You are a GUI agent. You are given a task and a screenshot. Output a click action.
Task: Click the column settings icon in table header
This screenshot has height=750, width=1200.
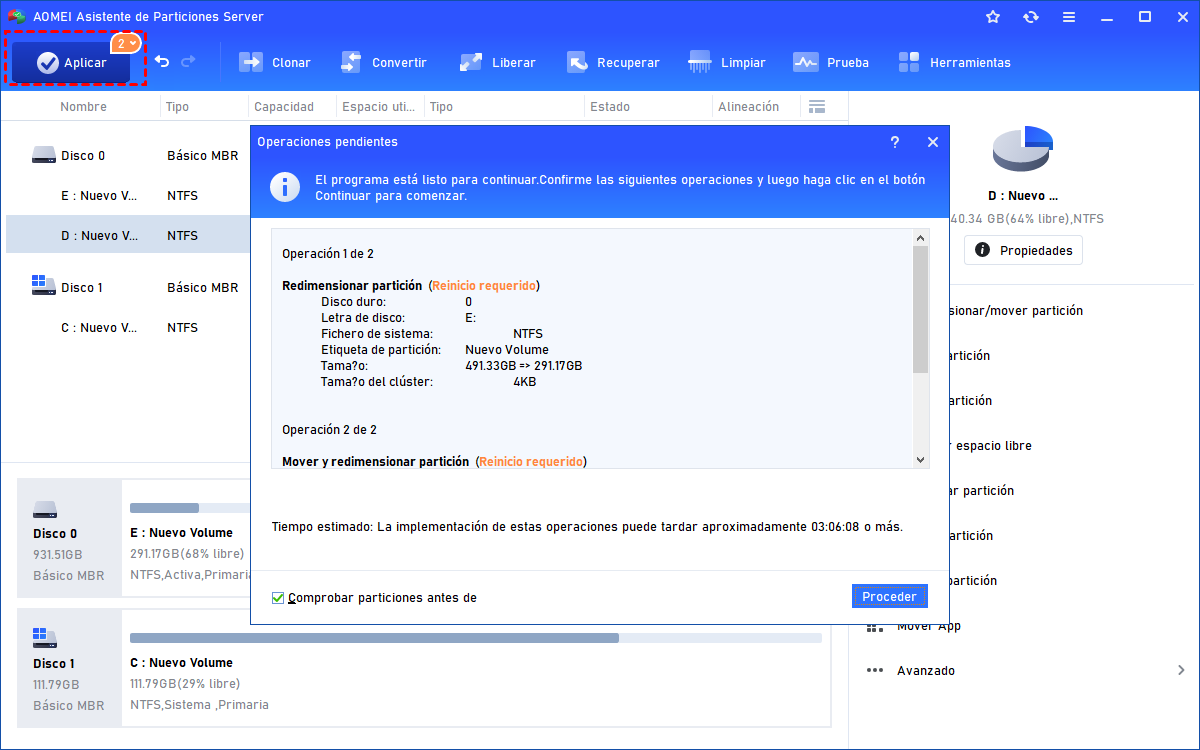tap(817, 107)
